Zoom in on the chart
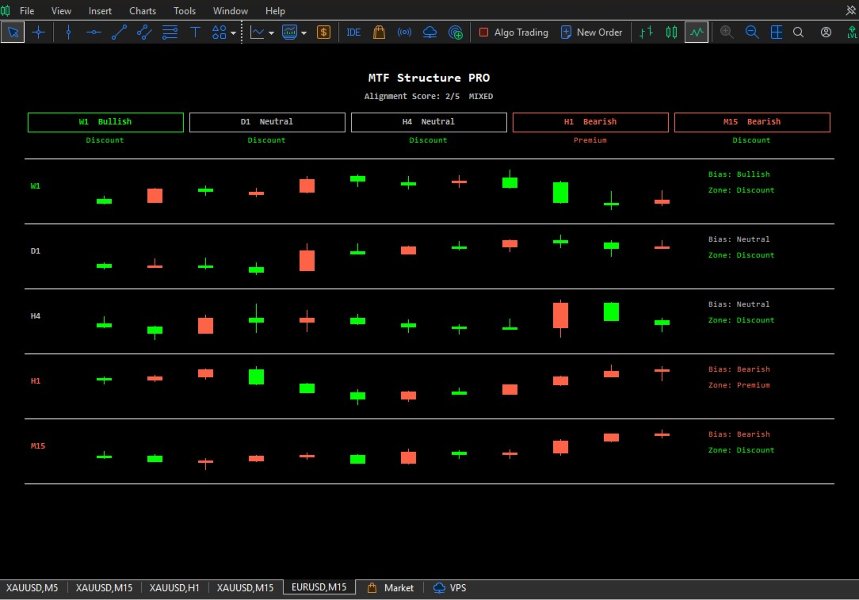 coord(727,32)
